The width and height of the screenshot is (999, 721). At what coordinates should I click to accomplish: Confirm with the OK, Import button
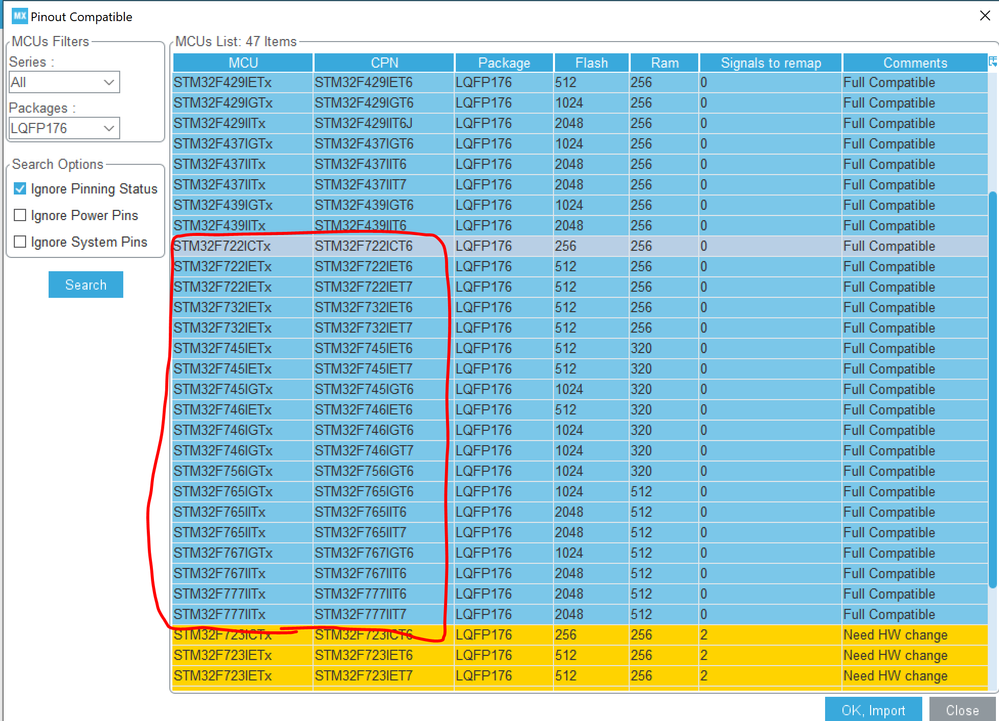[873, 710]
